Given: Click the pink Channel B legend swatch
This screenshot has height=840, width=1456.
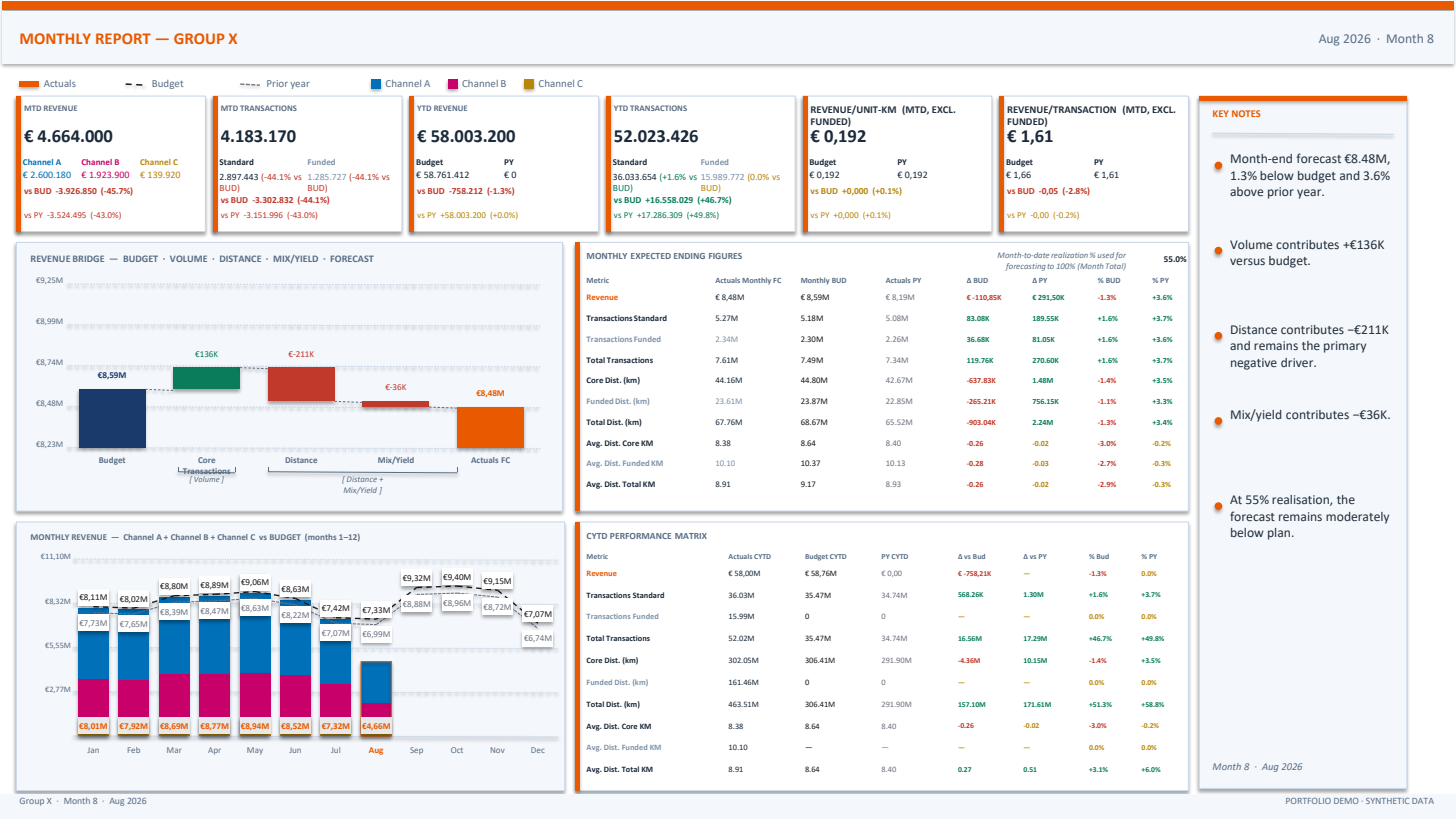Looking at the screenshot, I should pos(453,84).
